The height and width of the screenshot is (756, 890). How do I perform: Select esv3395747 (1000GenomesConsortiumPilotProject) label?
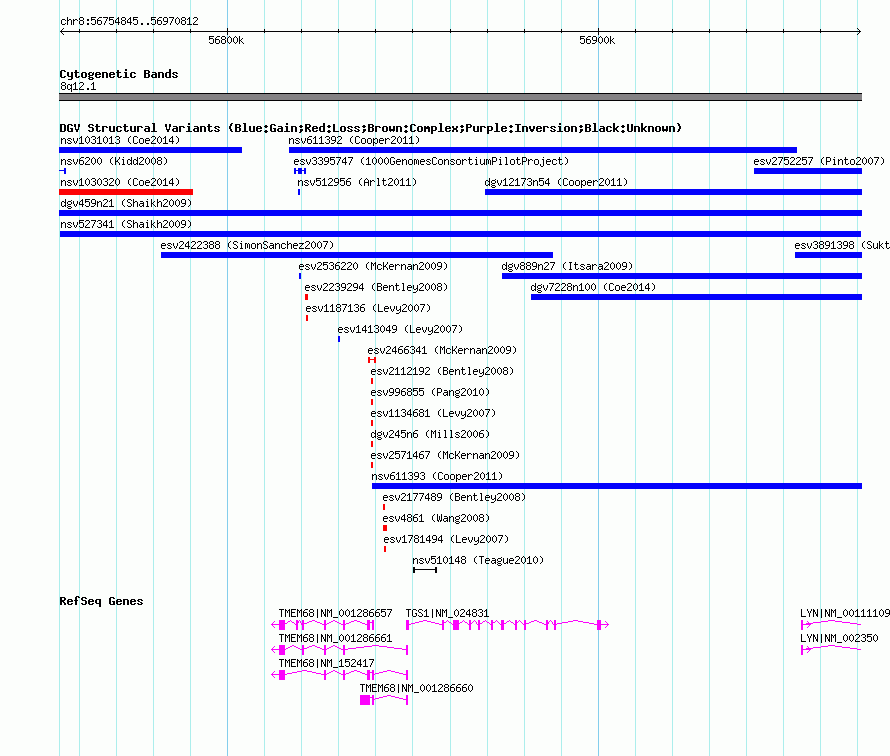(x=431, y=161)
